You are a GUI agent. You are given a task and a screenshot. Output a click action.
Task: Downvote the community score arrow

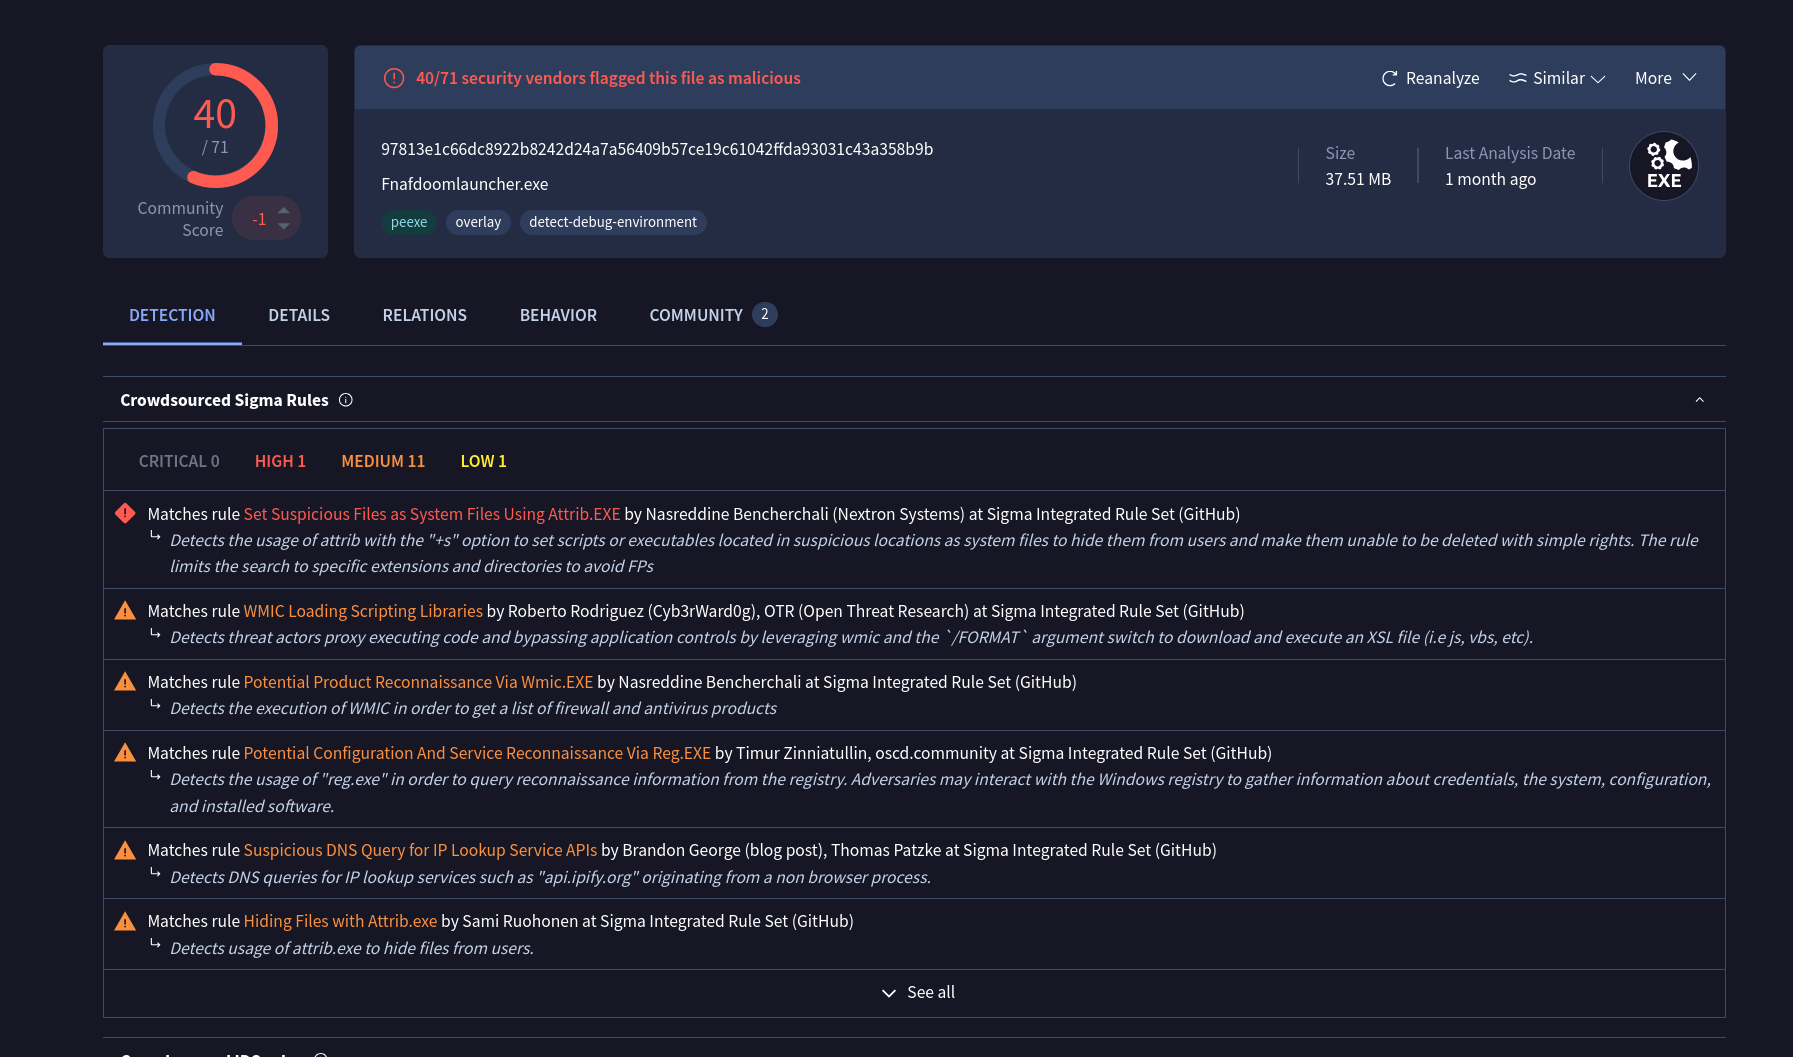pyautogui.click(x=284, y=226)
